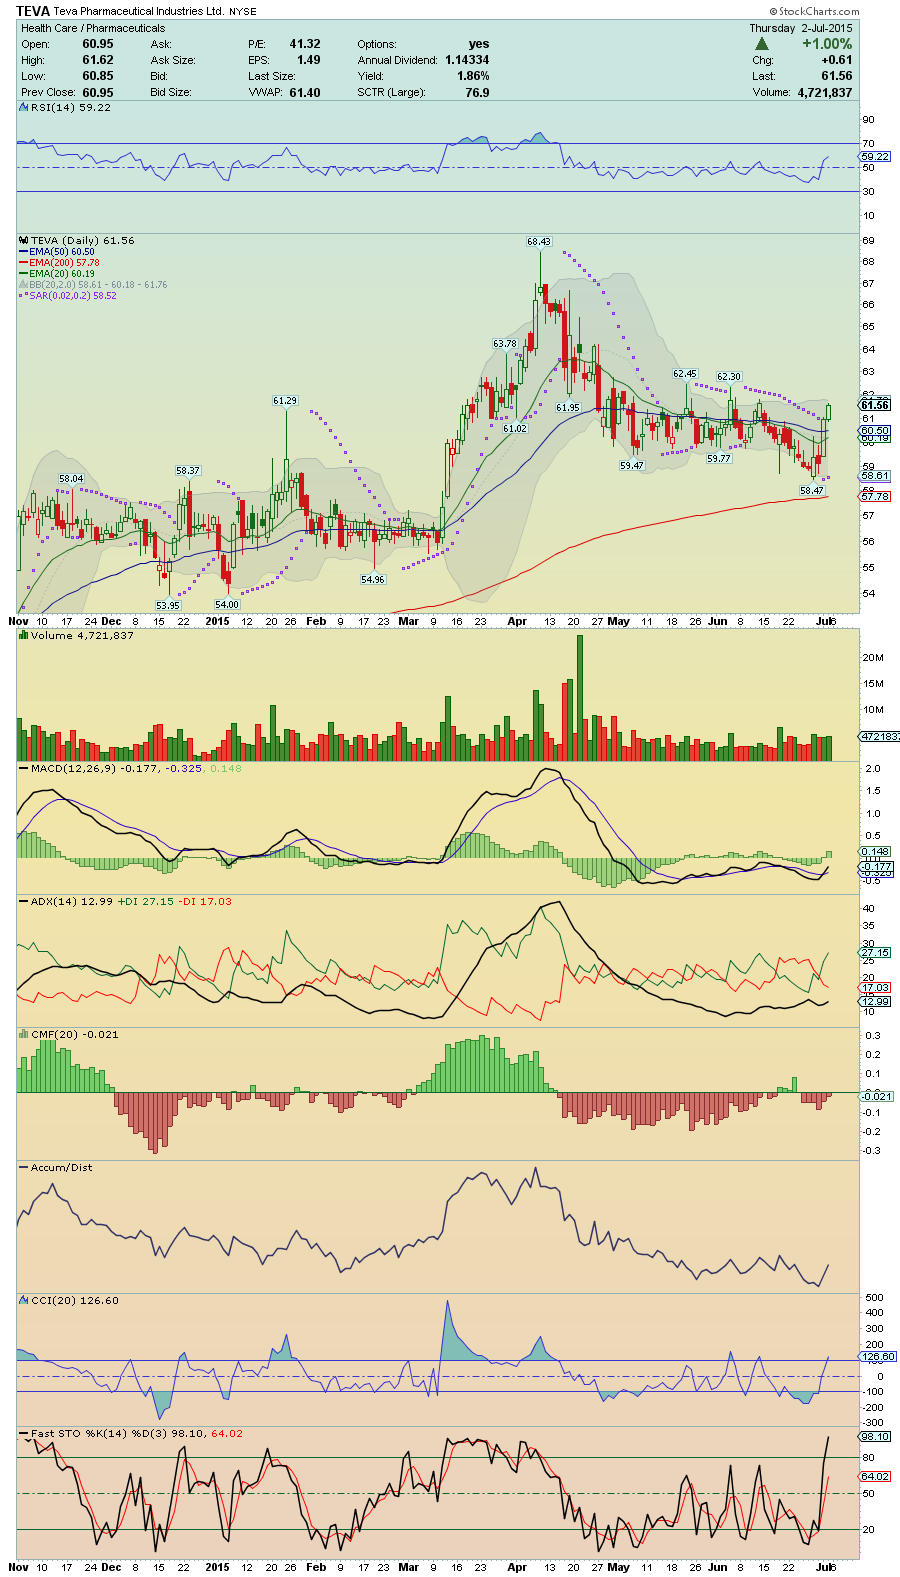The width and height of the screenshot is (900, 1577).
Task: Select the High value 61.62
Action: pyautogui.click(x=98, y=60)
